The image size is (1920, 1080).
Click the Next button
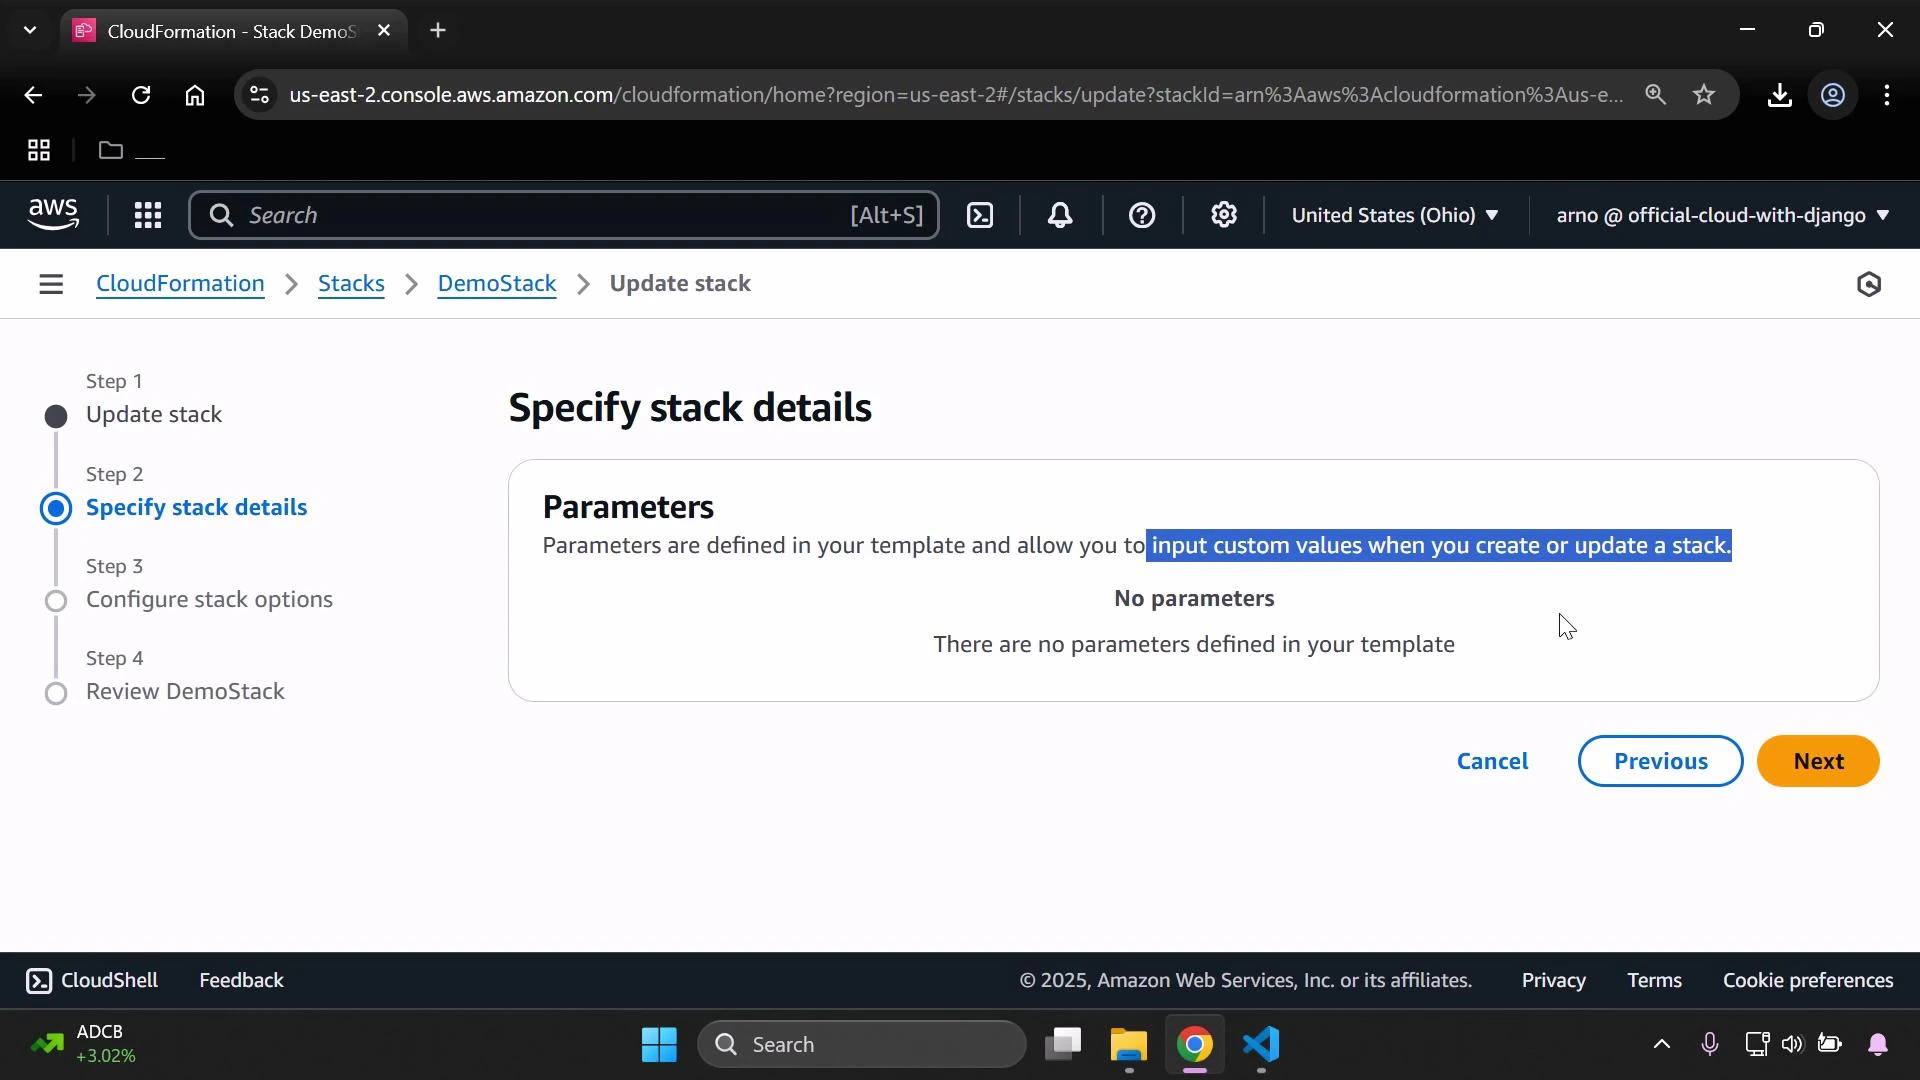[x=1818, y=761]
